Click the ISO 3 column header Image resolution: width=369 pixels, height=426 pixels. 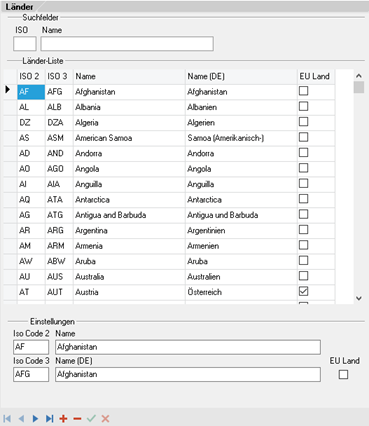click(59, 76)
